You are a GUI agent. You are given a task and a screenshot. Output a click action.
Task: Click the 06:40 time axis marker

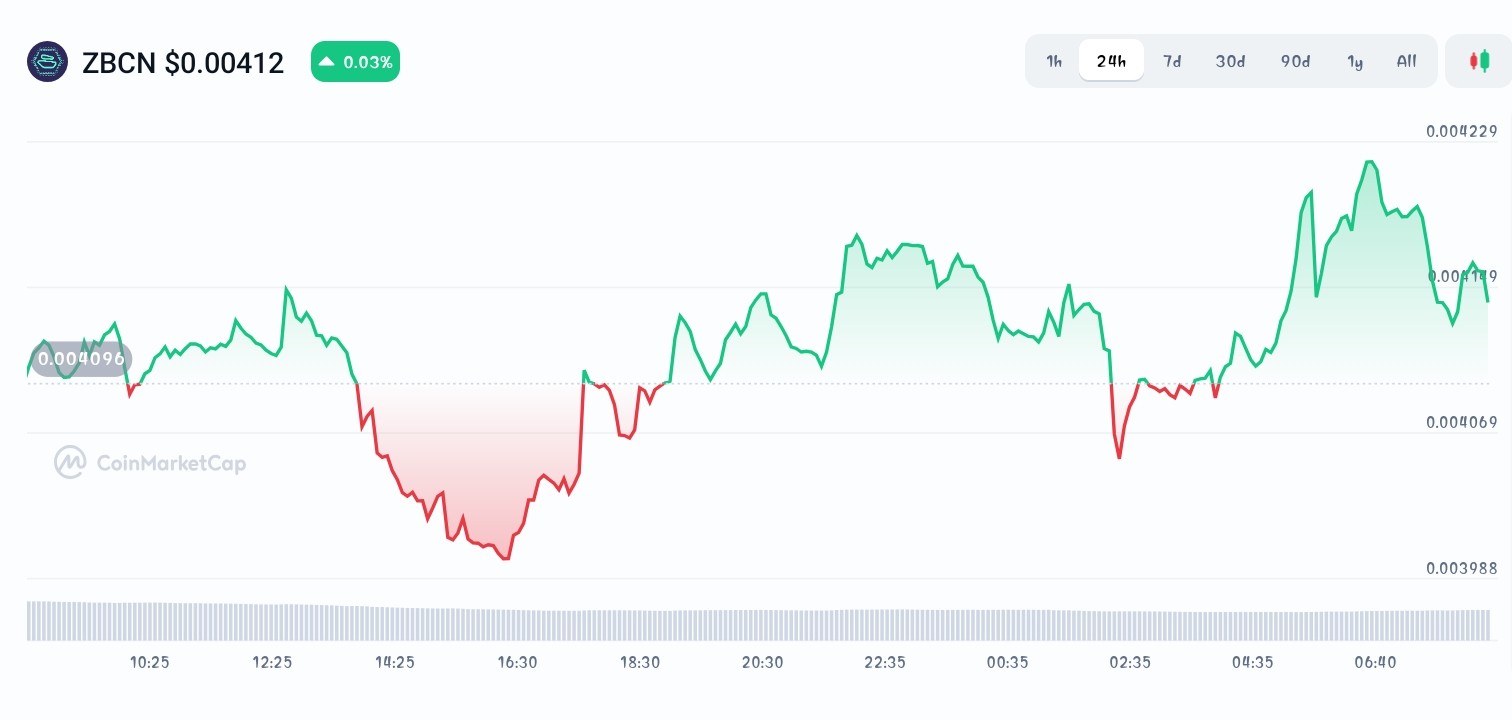pos(1375,662)
